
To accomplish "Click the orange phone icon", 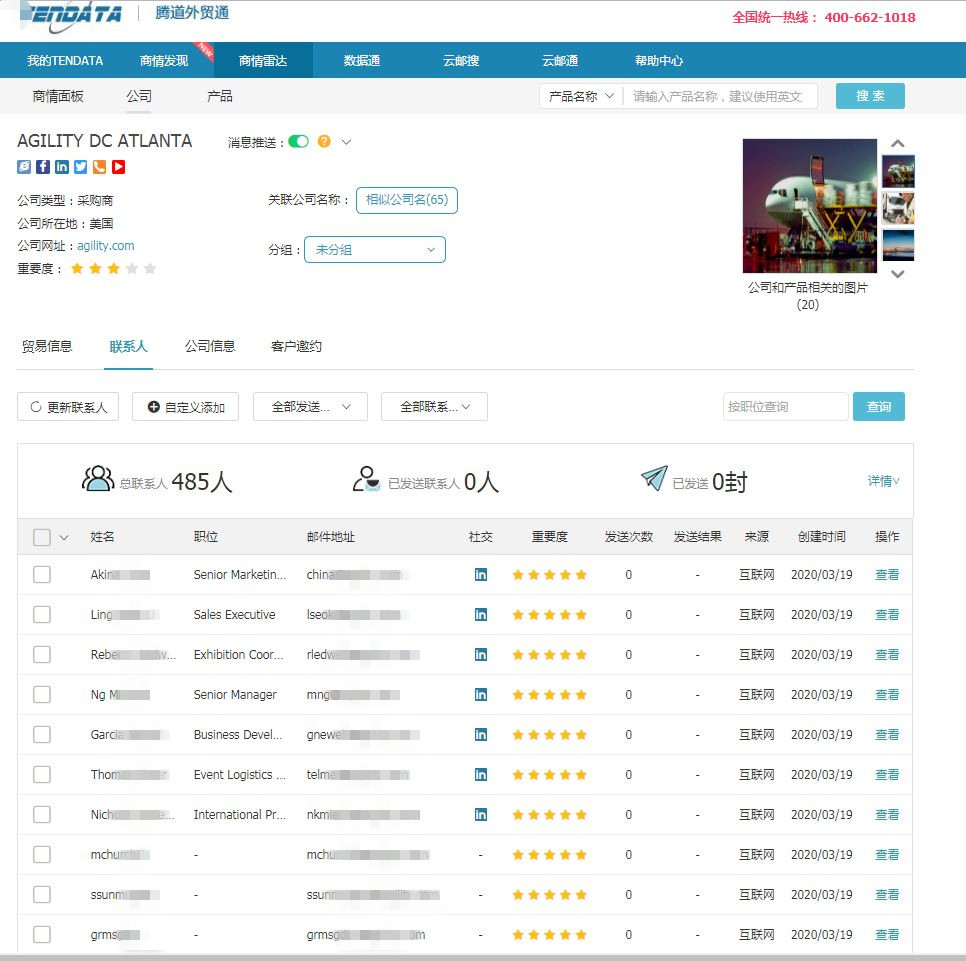I will tap(99, 166).
